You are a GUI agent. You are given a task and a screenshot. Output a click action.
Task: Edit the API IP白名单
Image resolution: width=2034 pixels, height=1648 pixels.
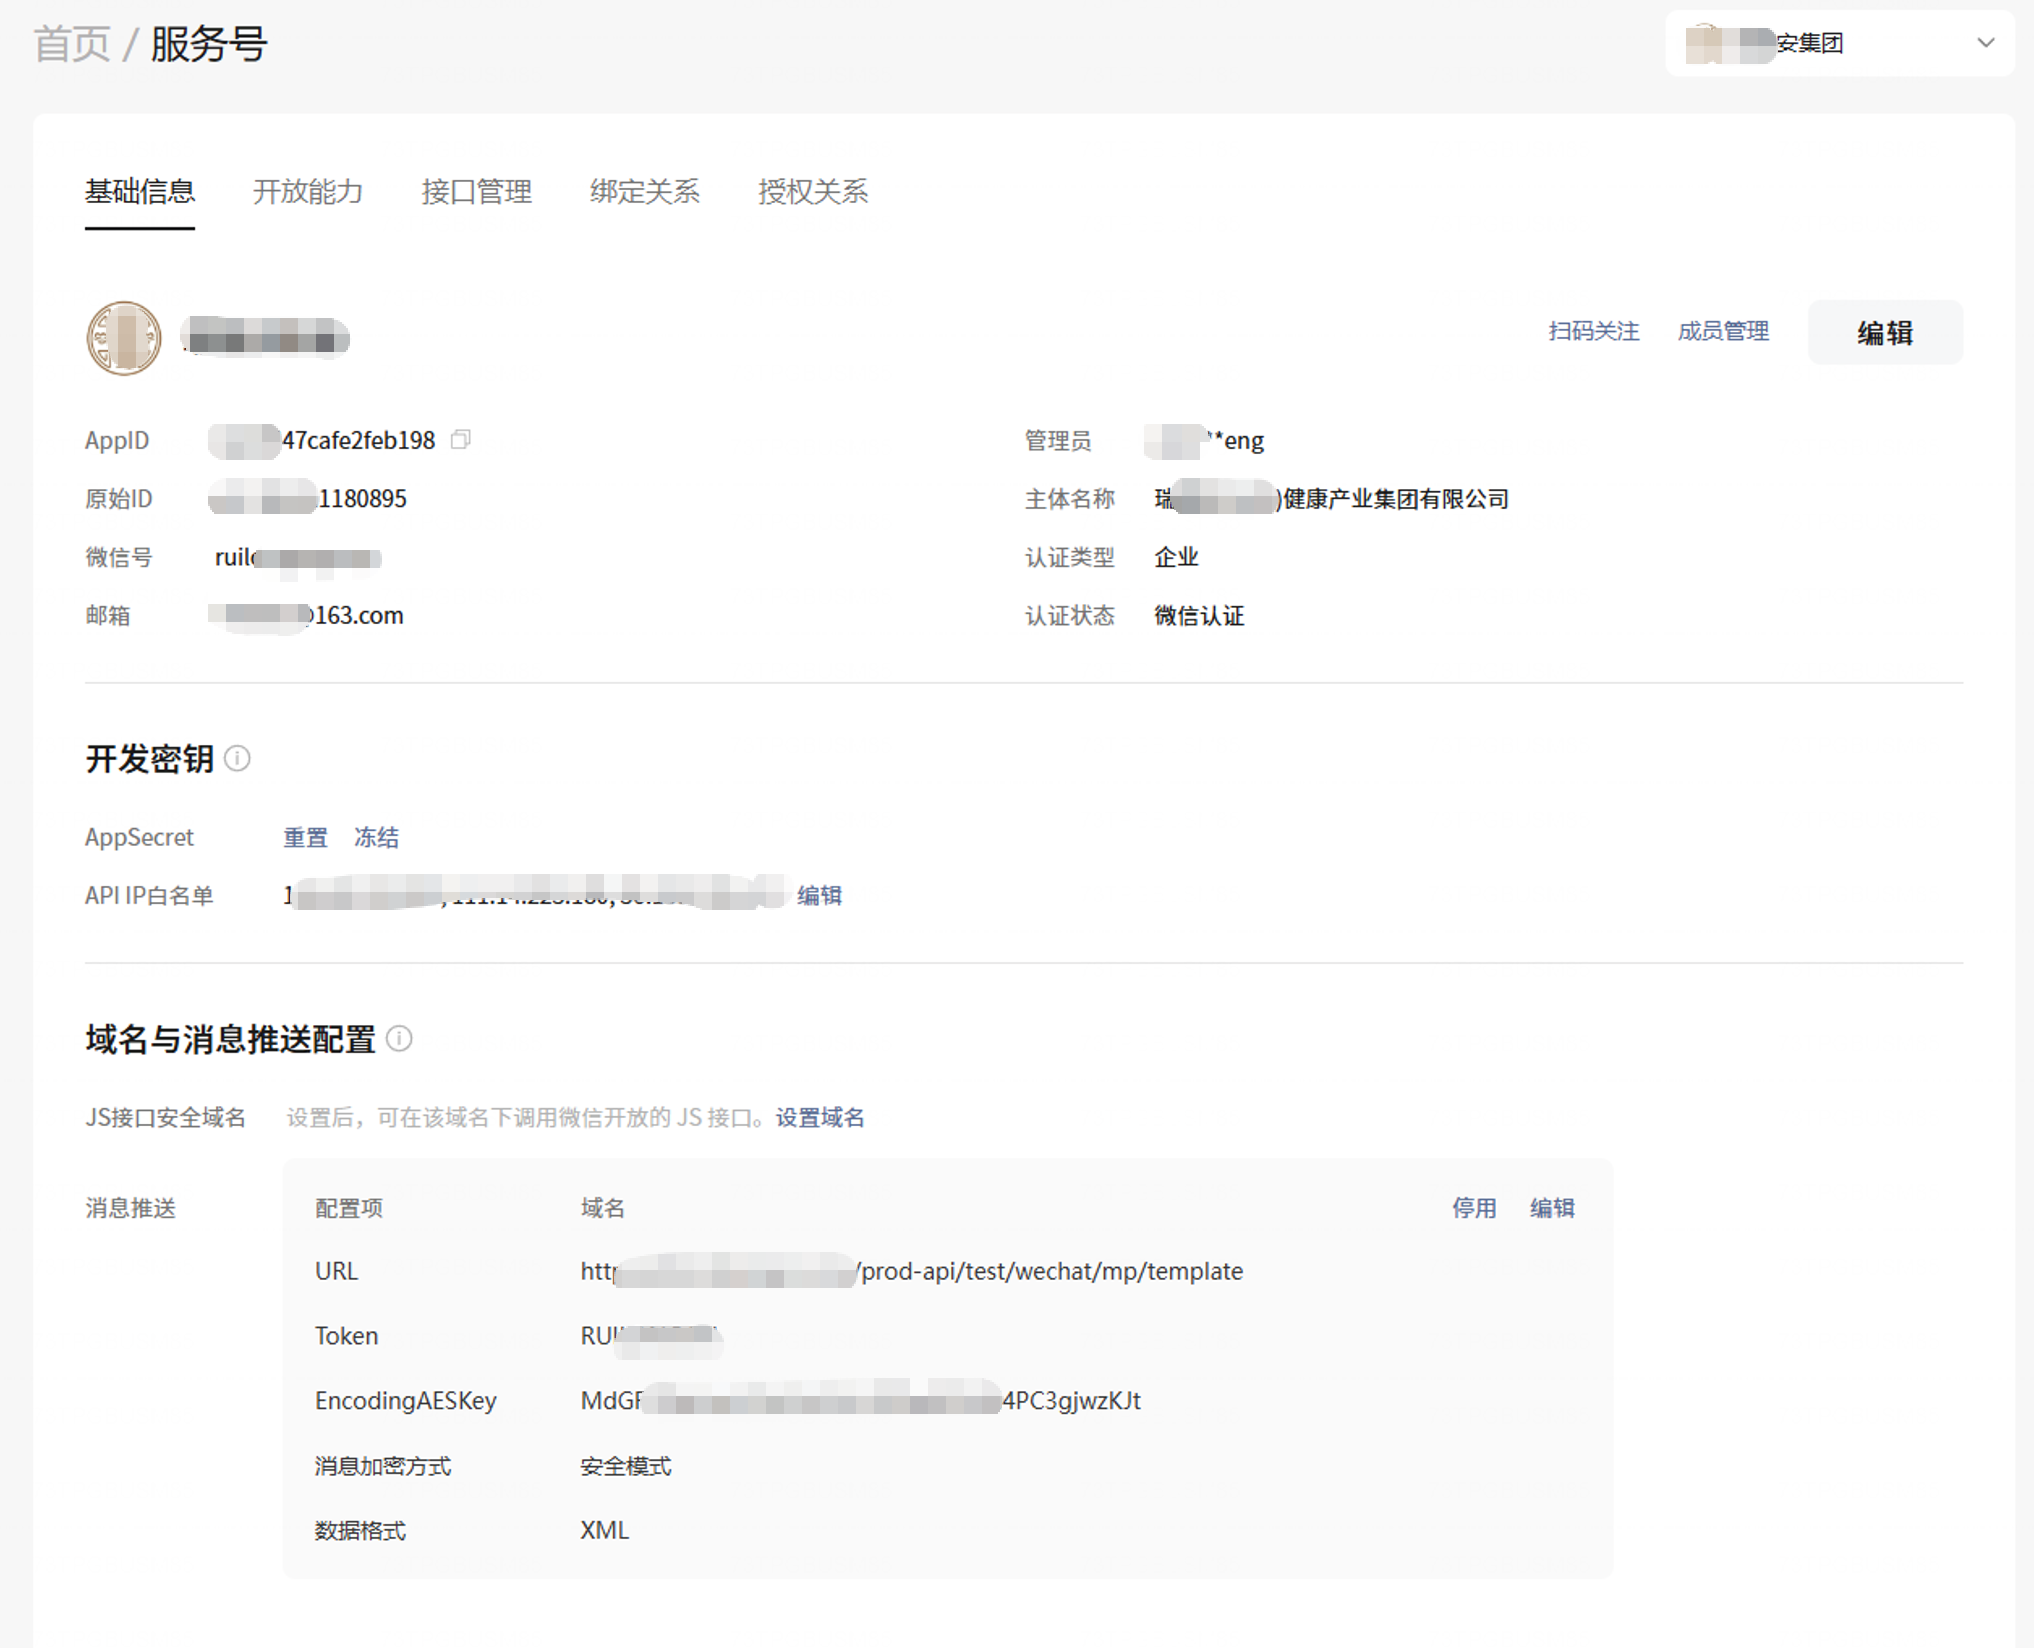pyautogui.click(x=819, y=895)
